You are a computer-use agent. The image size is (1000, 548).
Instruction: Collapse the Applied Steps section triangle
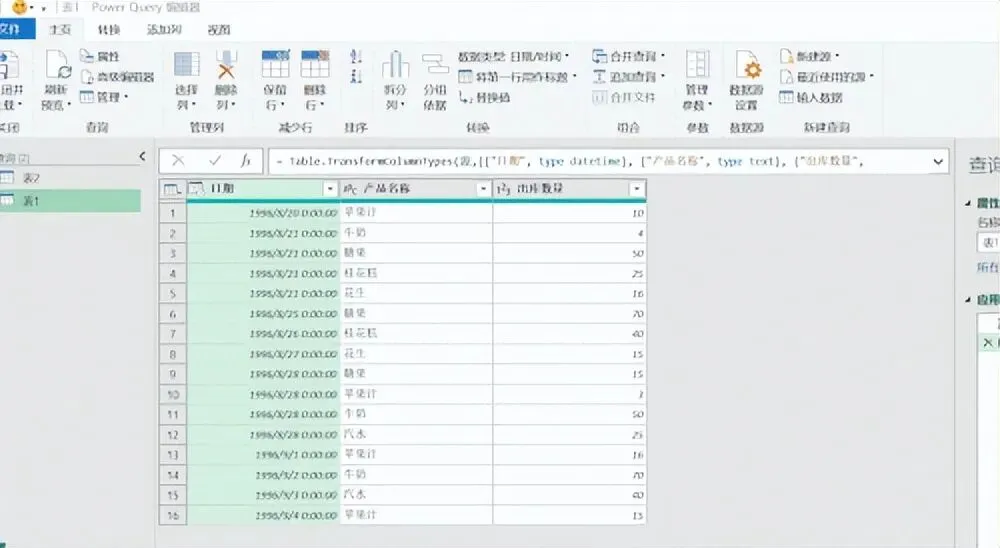coord(968,299)
